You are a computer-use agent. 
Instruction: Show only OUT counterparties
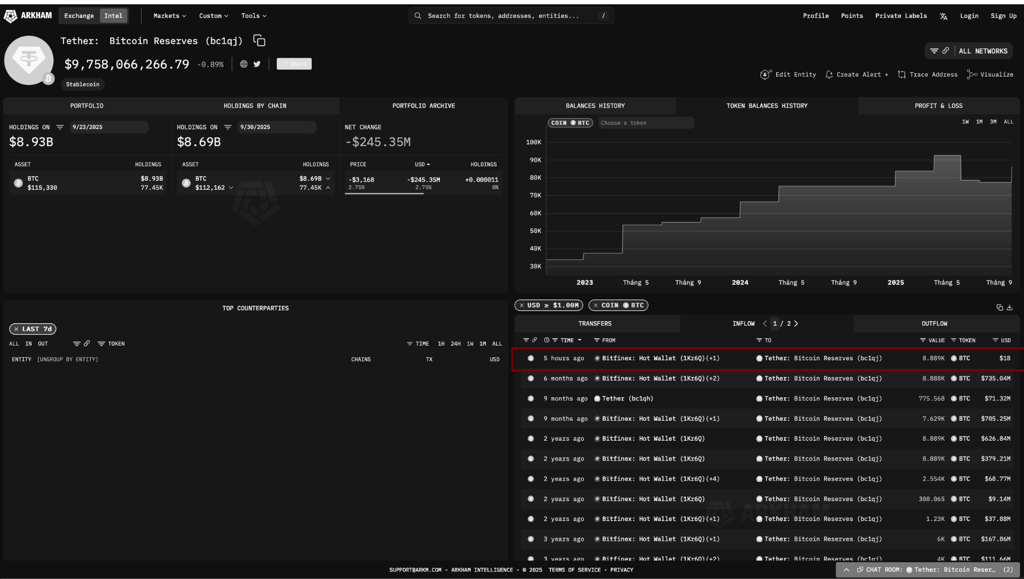click(42, 343)
